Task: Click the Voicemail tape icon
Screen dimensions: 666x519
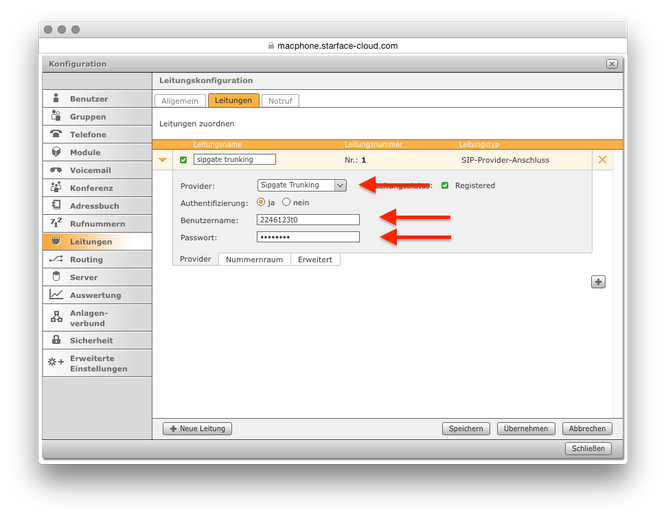Action: pos(56,170)
